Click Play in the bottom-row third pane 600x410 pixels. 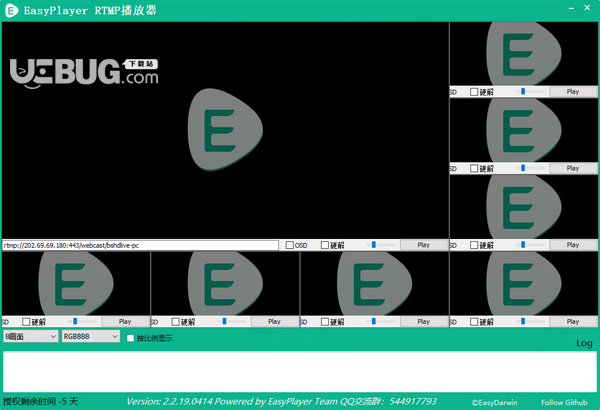(424, 322)
